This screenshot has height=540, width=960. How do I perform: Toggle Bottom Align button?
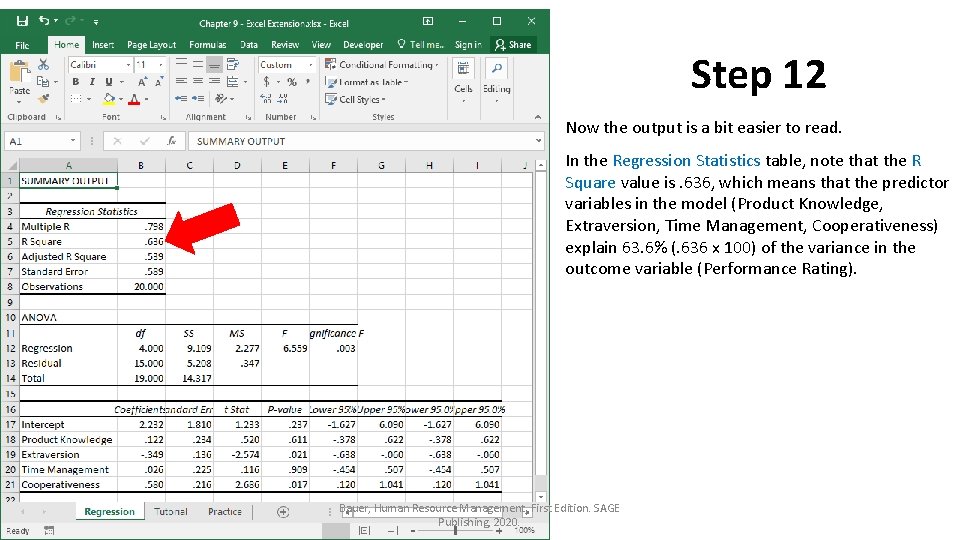coord(214,64)
